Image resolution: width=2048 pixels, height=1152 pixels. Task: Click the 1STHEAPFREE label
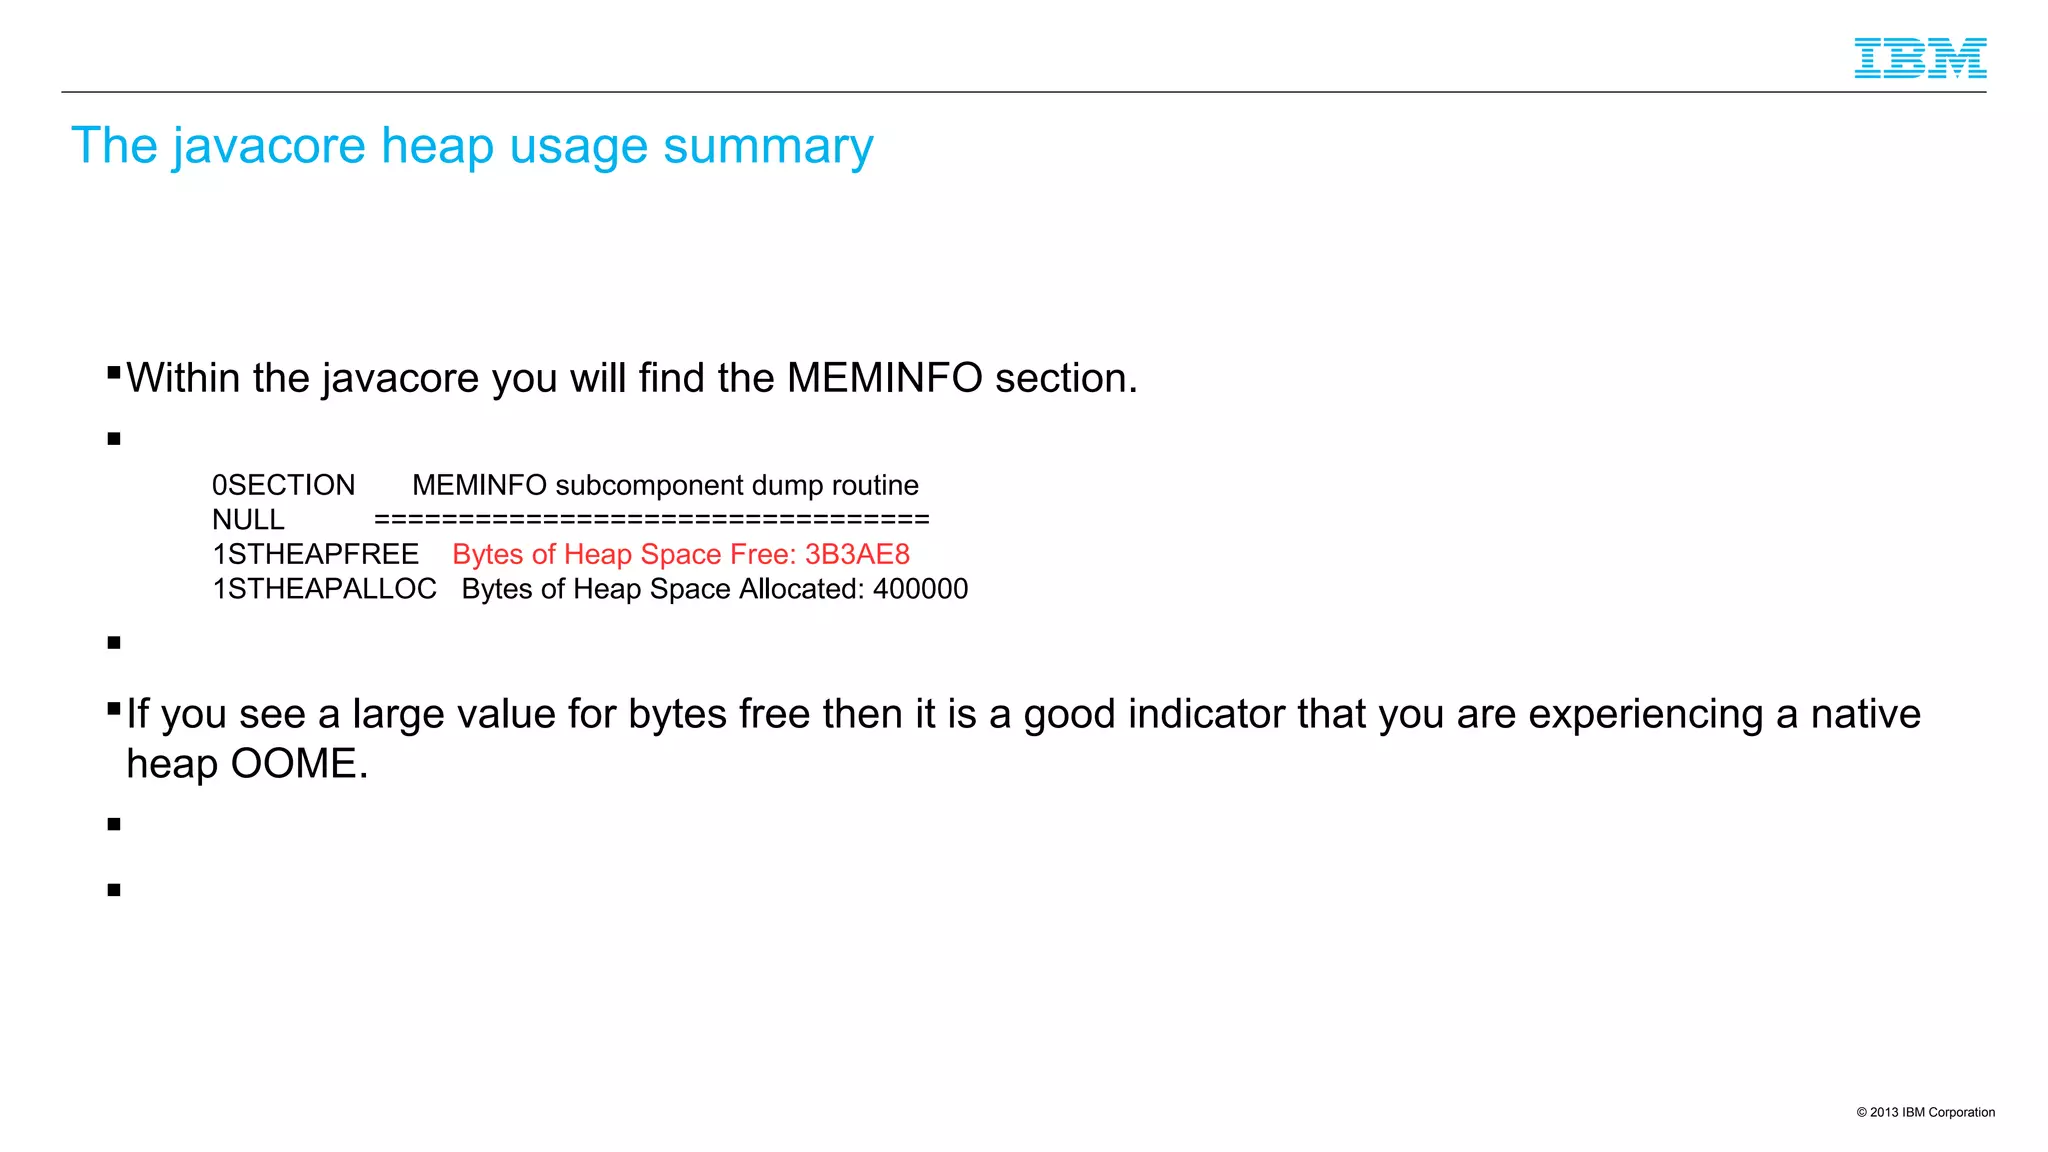point(315,554)
